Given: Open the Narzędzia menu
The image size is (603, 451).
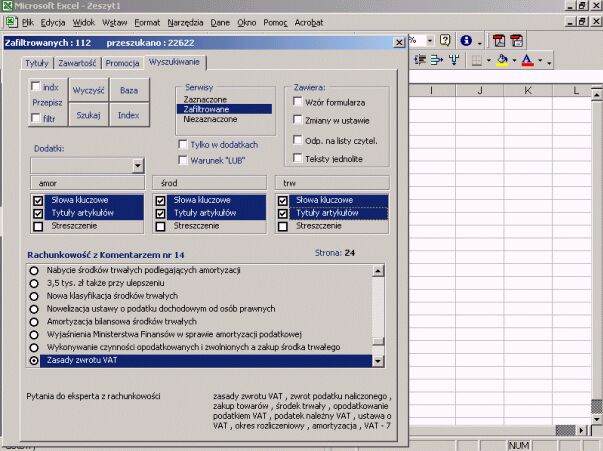Looking at the screenshot, I should pos(184,21).
